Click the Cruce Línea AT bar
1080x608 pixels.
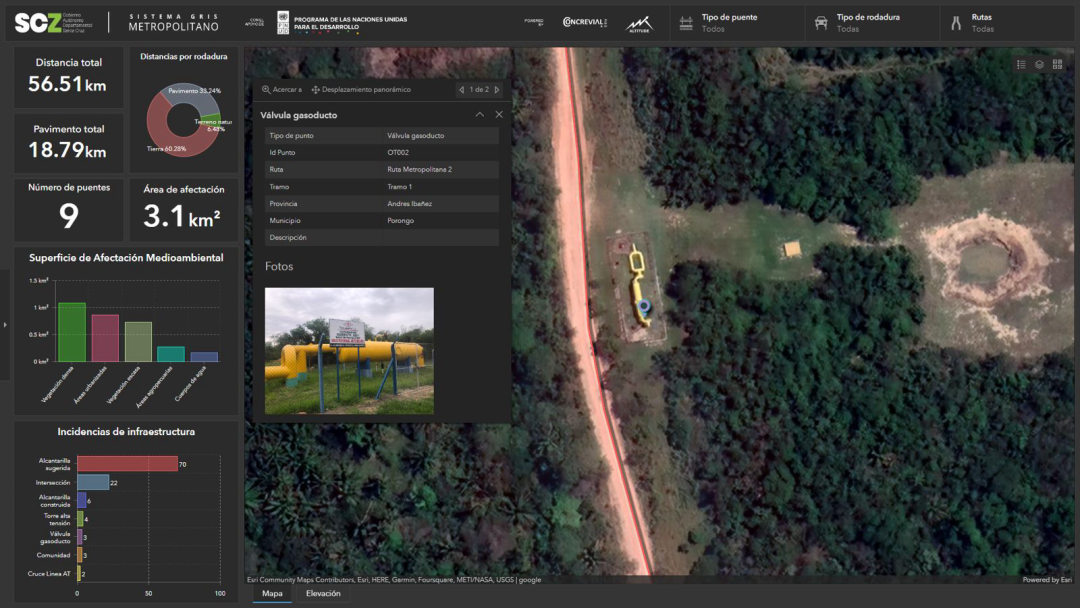(x=79, y=574)
